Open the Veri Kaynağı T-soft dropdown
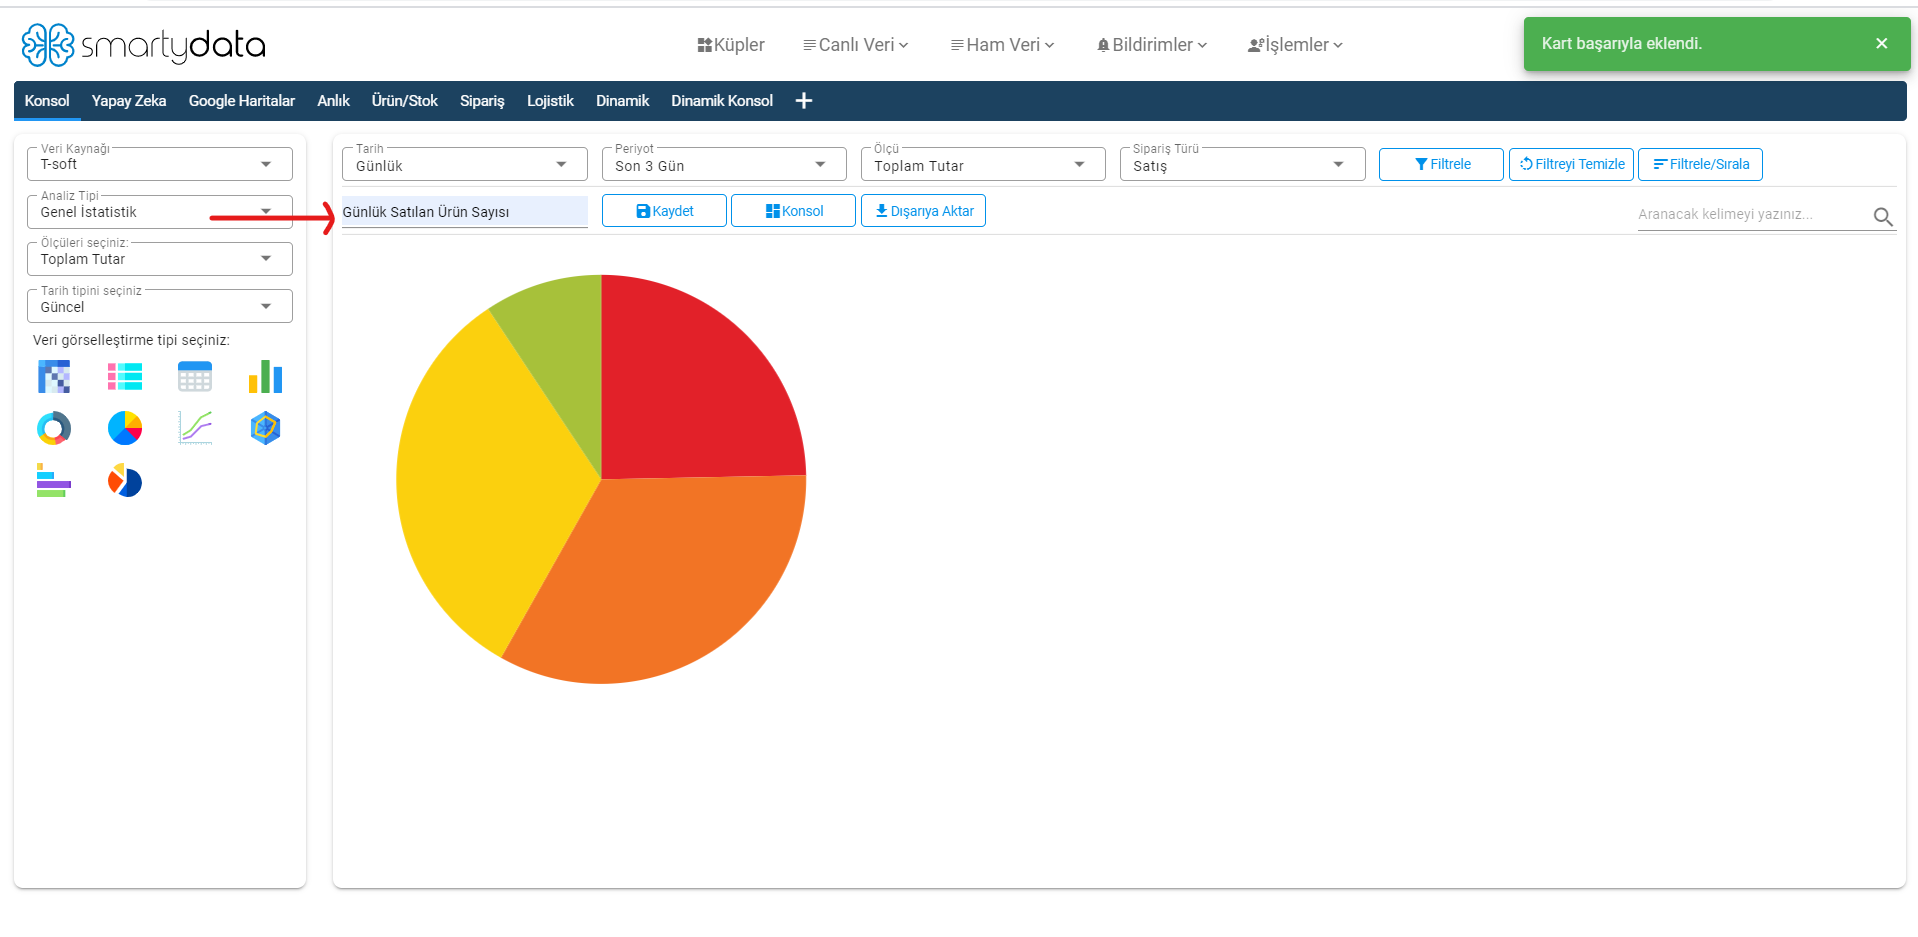This screenshot has width=1918, height=937. click(160, 164)
